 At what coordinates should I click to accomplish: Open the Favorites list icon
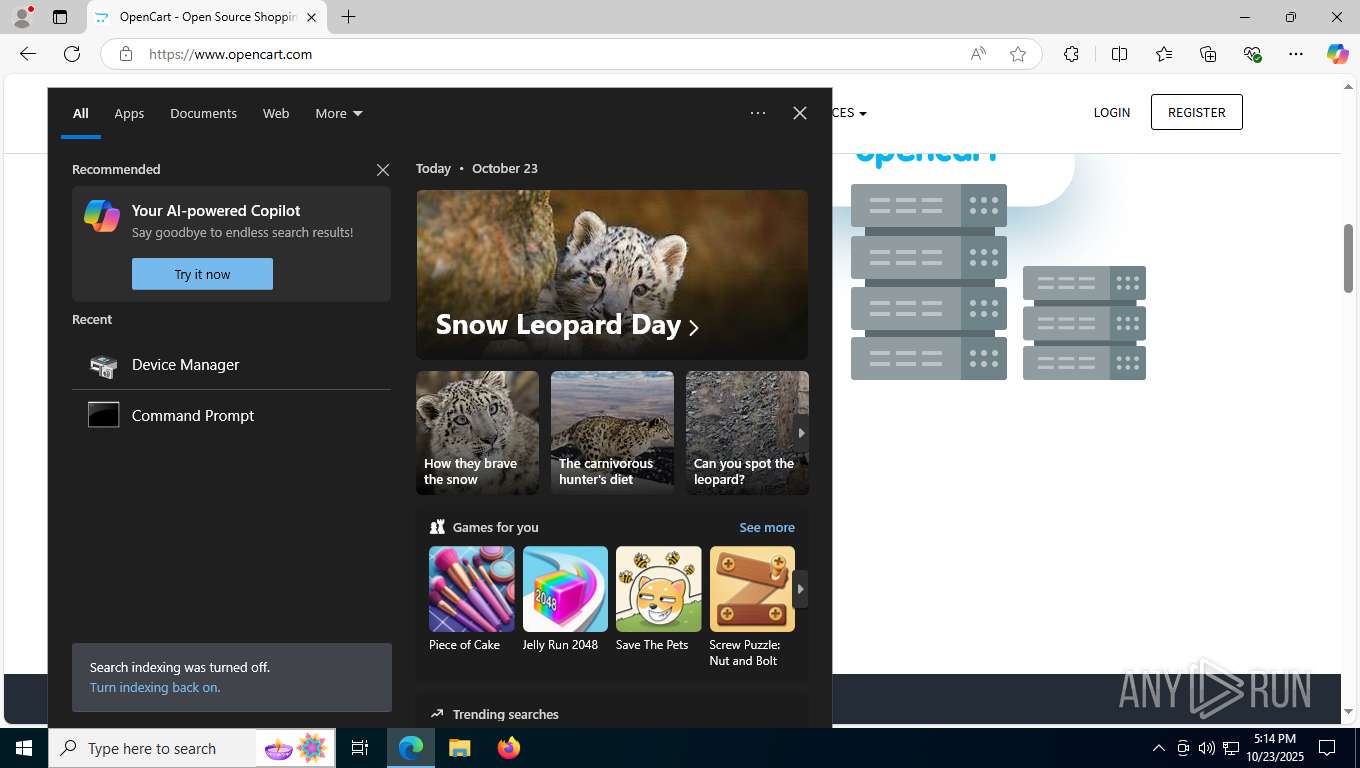click(x=1164, y=54)
